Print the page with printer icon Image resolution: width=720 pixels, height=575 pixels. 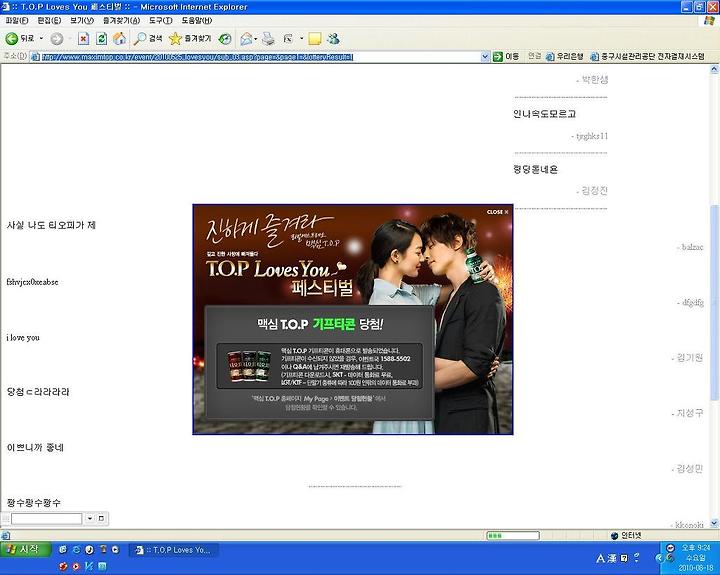click(x=268, y=39)
